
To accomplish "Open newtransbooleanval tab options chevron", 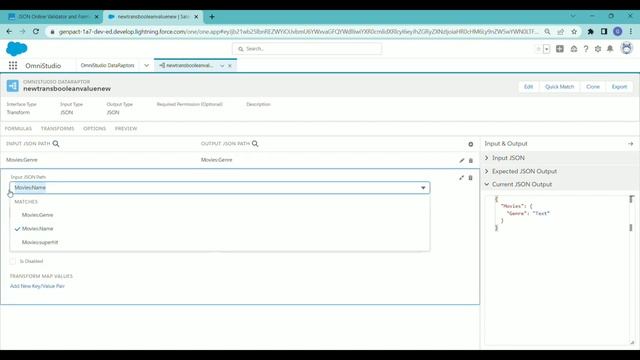I will click(x=222, y=66).
